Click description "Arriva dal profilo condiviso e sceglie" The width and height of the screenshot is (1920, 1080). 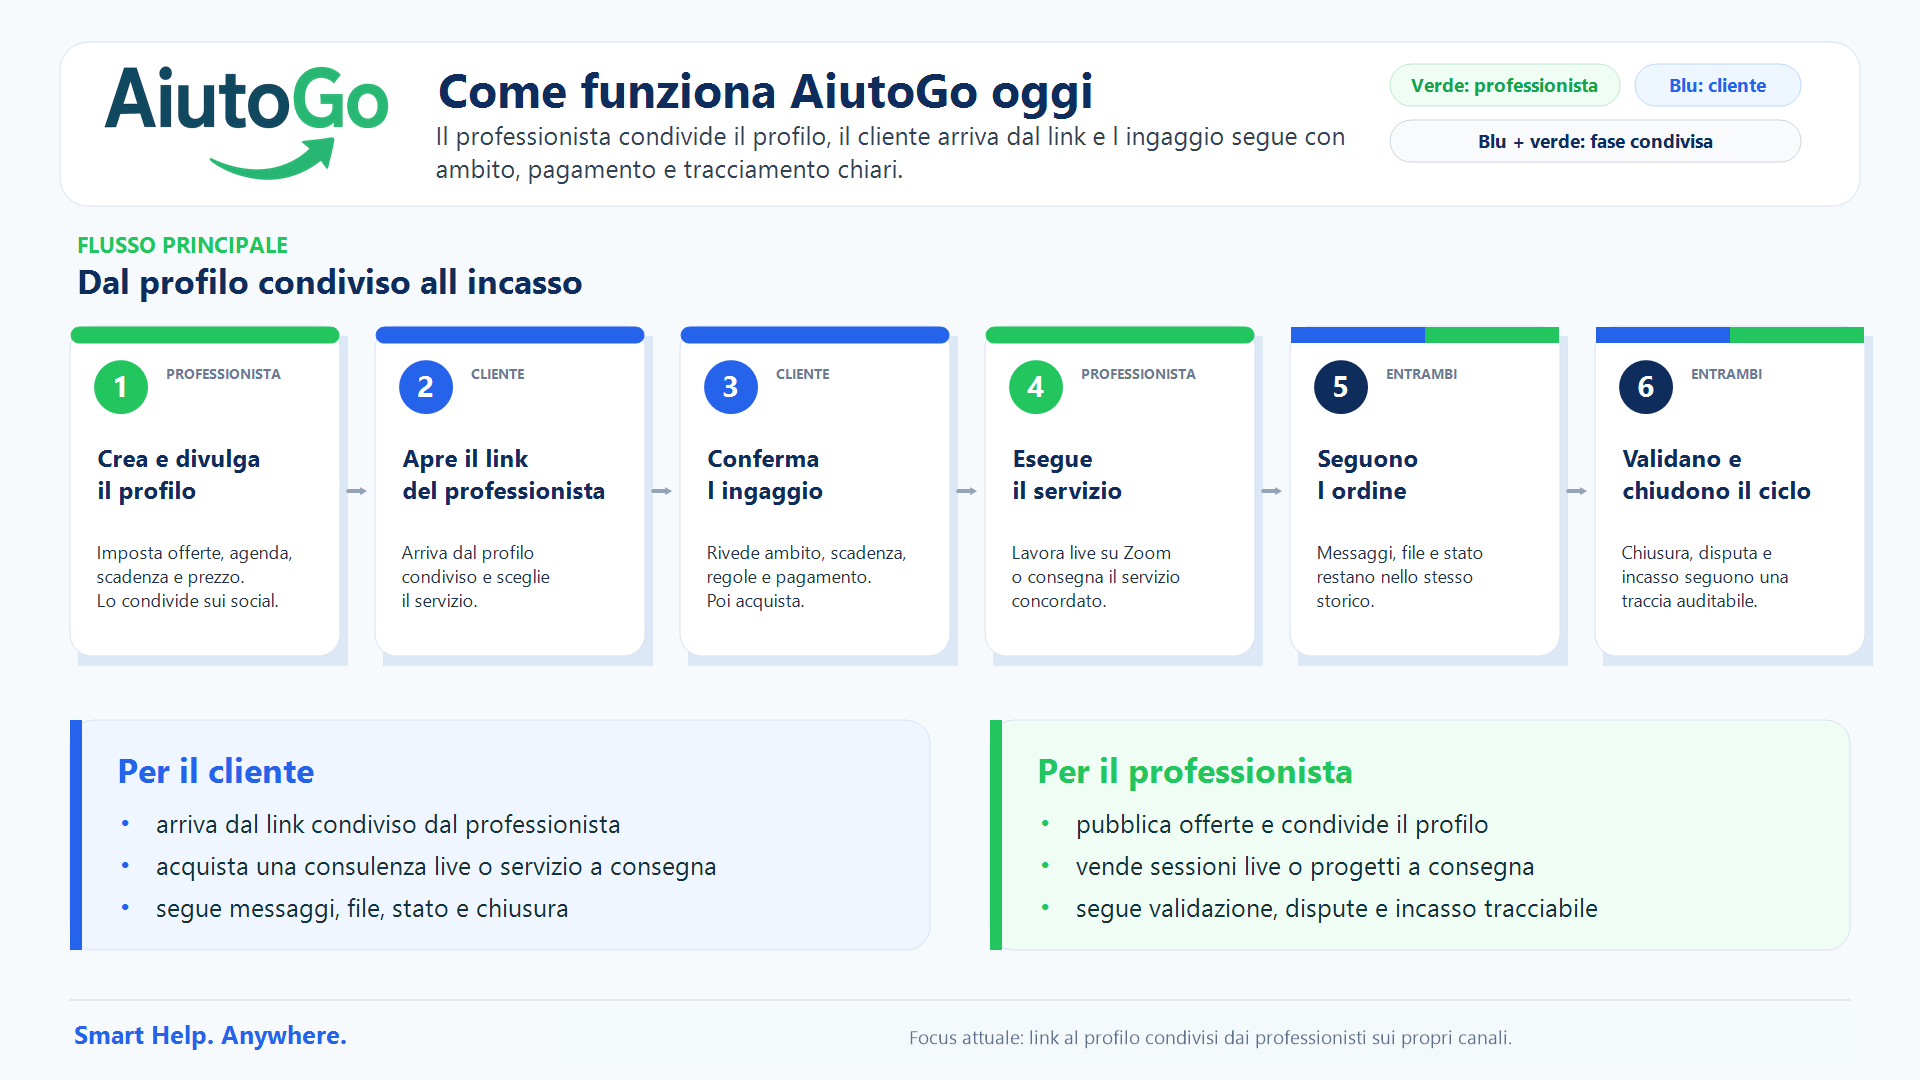(476, 565)
